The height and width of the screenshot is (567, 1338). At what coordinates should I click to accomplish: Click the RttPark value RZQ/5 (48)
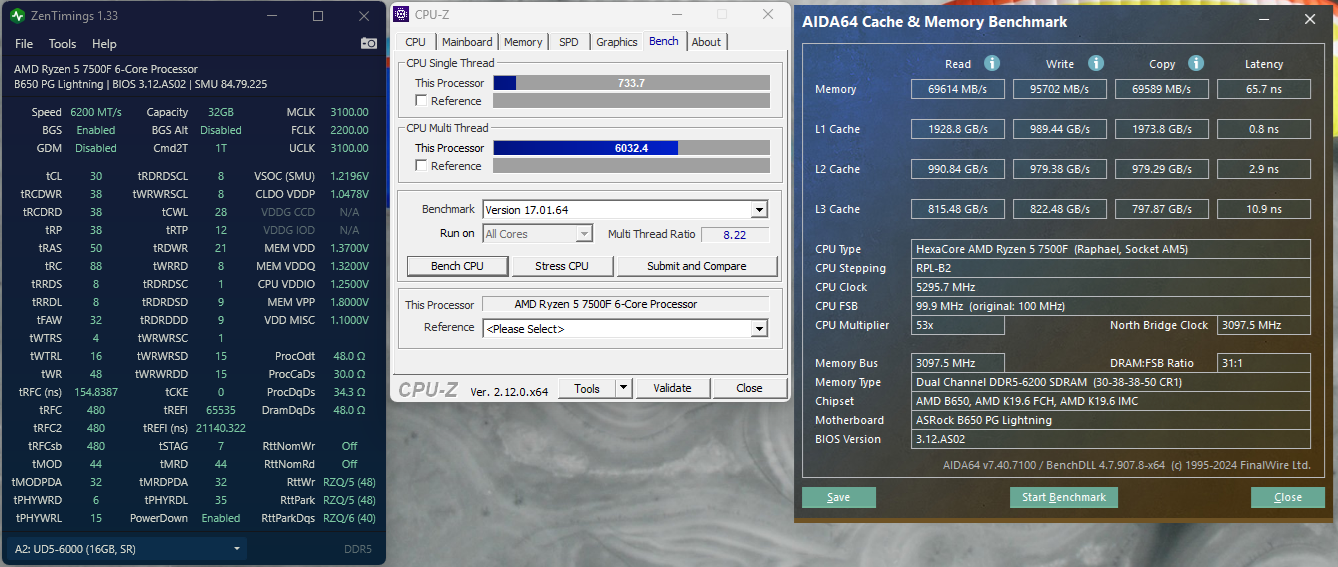(348, 500)
